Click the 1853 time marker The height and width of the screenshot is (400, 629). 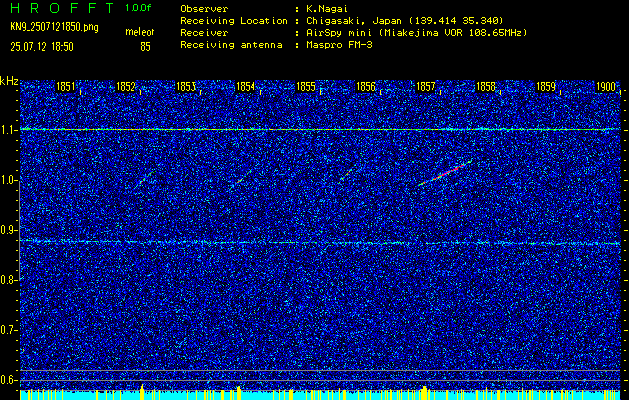[186, 87]
